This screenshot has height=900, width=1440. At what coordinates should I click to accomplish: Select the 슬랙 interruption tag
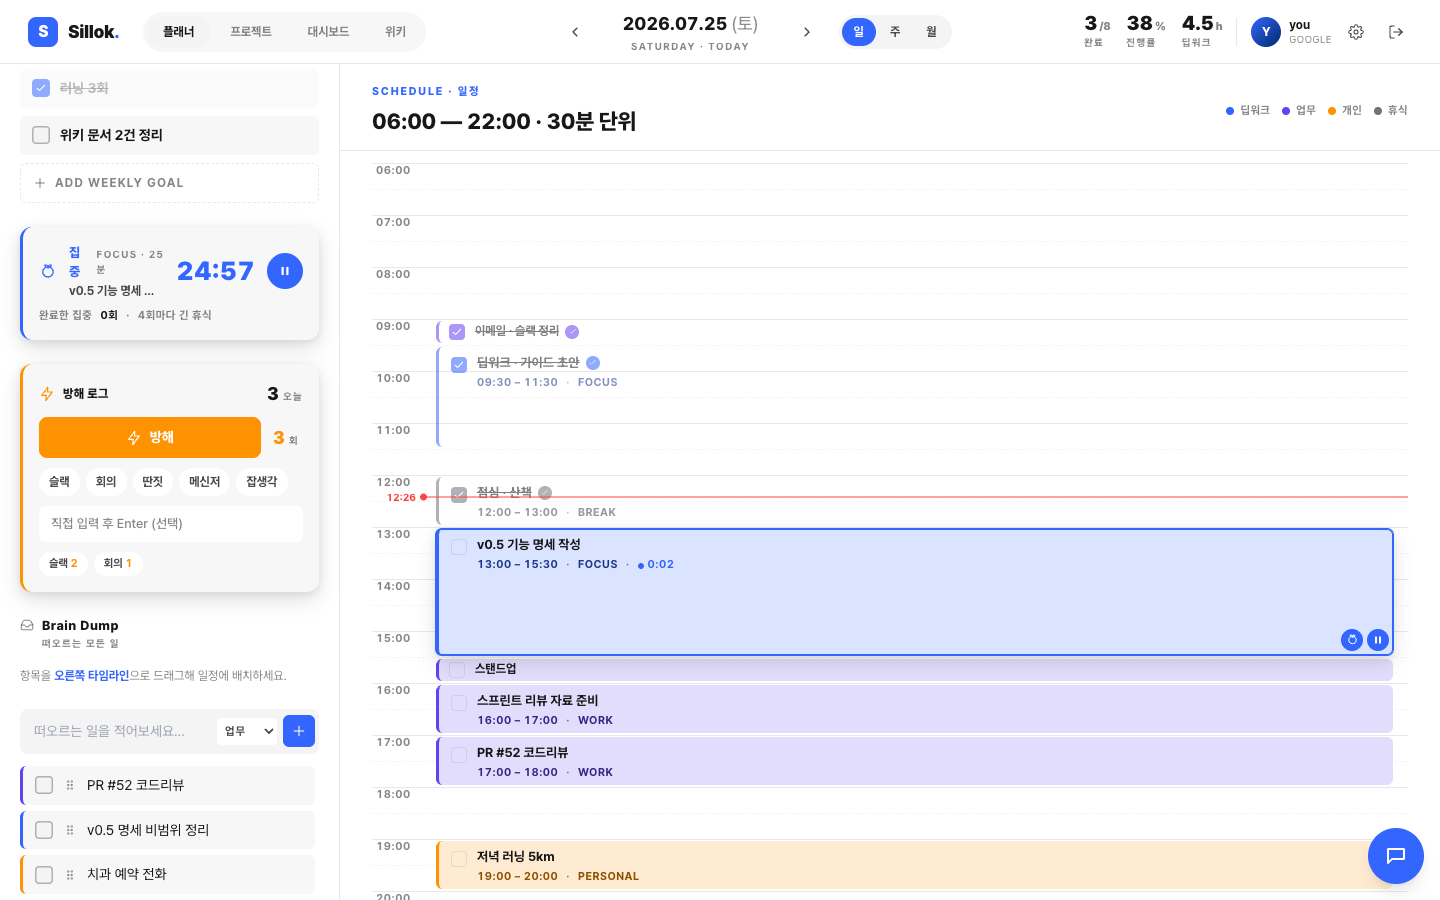tap(60, 482)
